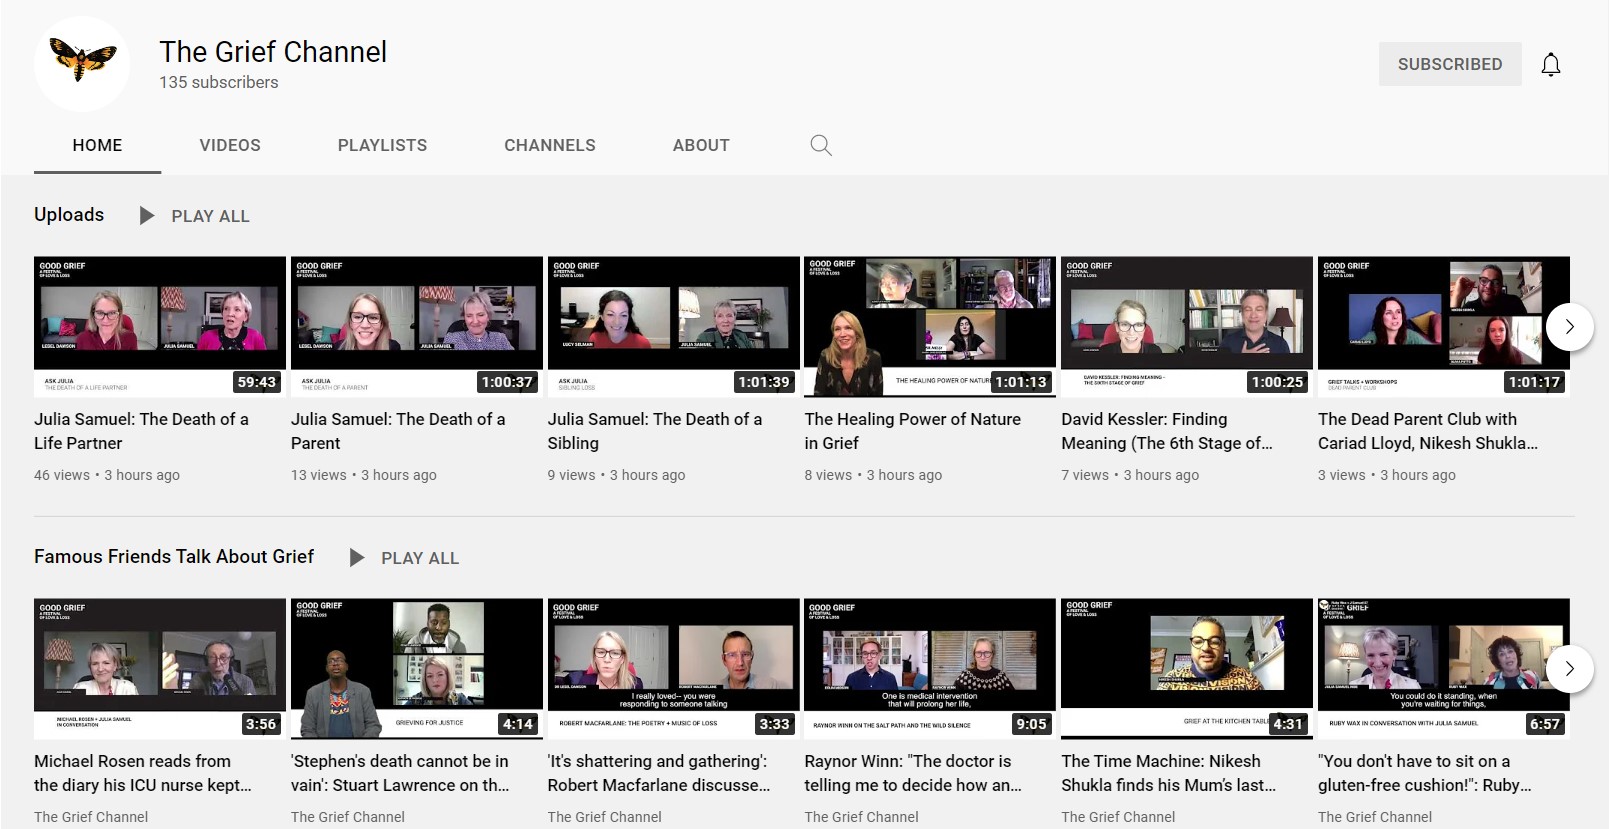The image size is (1609, 829).
Task: Open David Kessler Finding Meaning thumbnail
Action: pyautogui.click(x=1187, y=327)
